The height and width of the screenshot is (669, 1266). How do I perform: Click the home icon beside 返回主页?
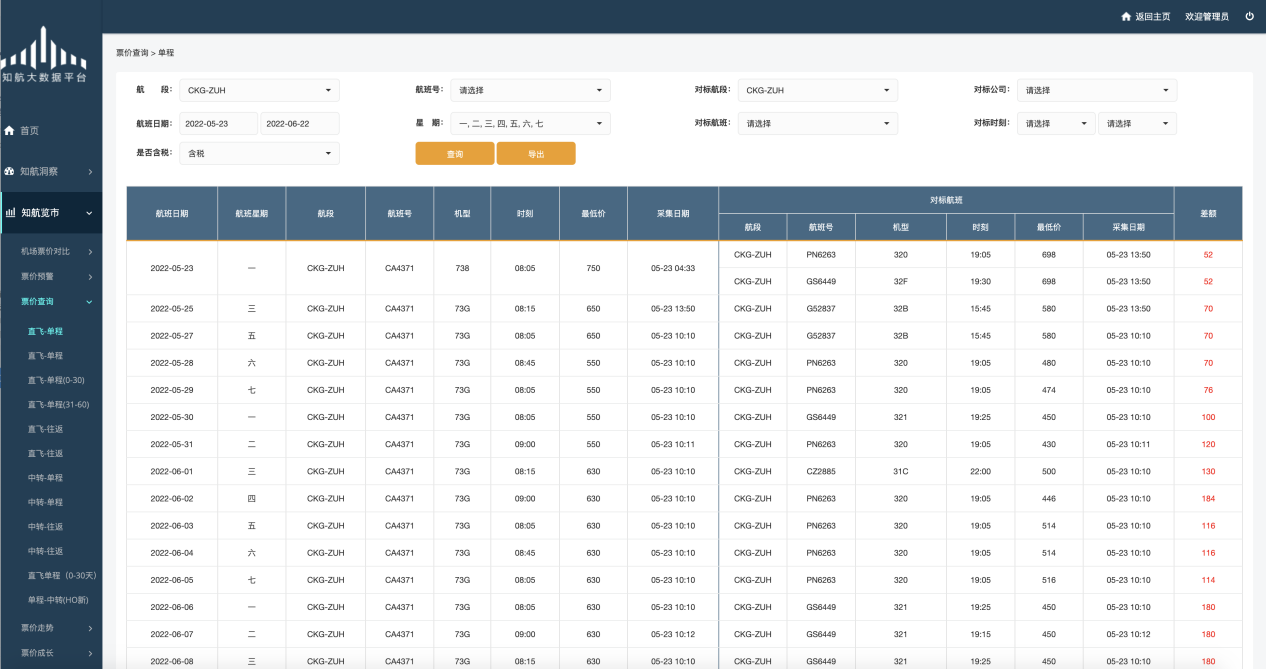click(x=1126, y=17)
